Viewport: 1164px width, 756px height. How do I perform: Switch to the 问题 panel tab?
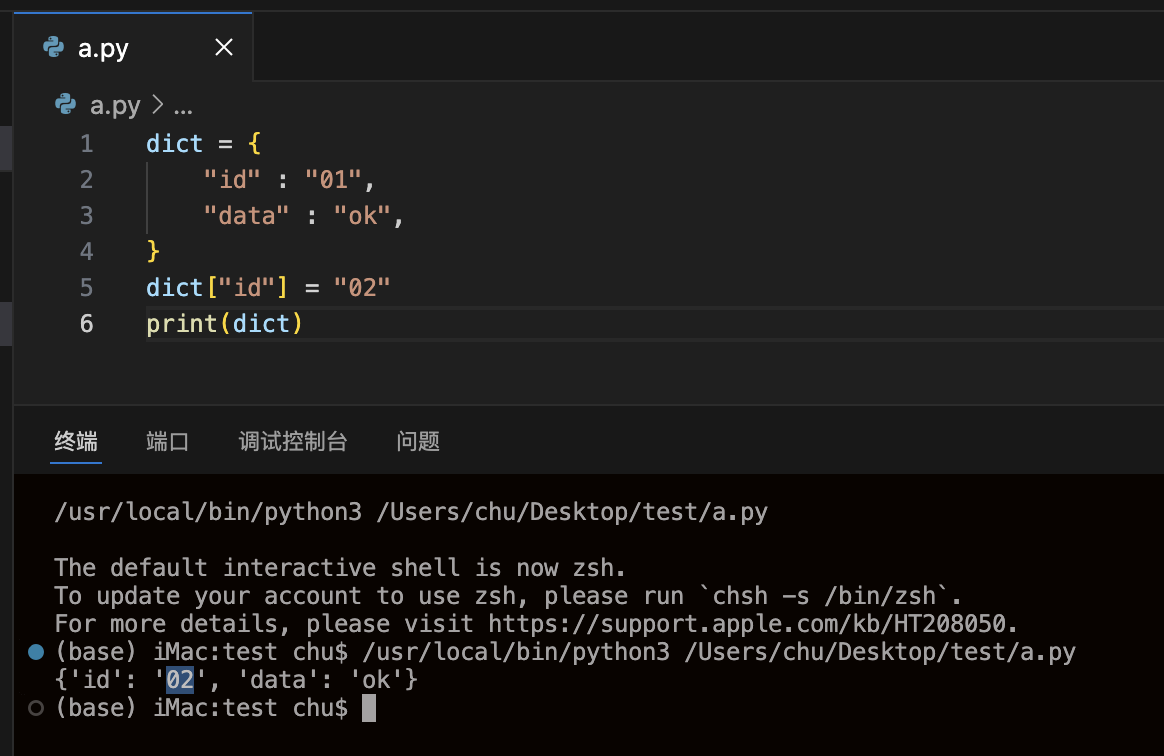(x=418, y=441)
